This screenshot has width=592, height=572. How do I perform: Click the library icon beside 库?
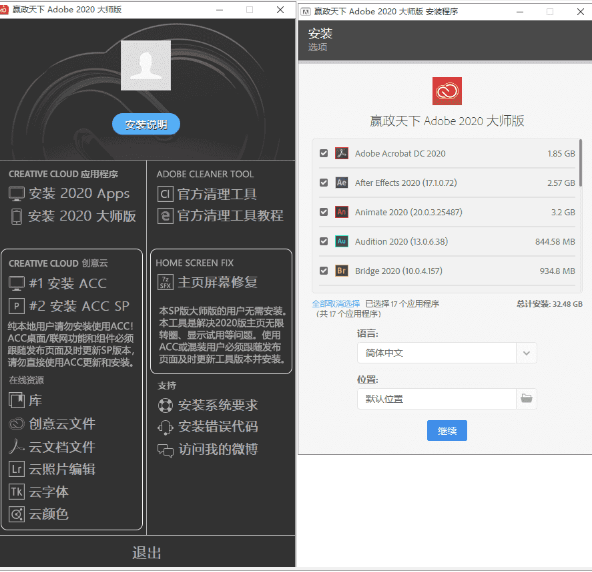pyautogui.click(x=17, y=400)
